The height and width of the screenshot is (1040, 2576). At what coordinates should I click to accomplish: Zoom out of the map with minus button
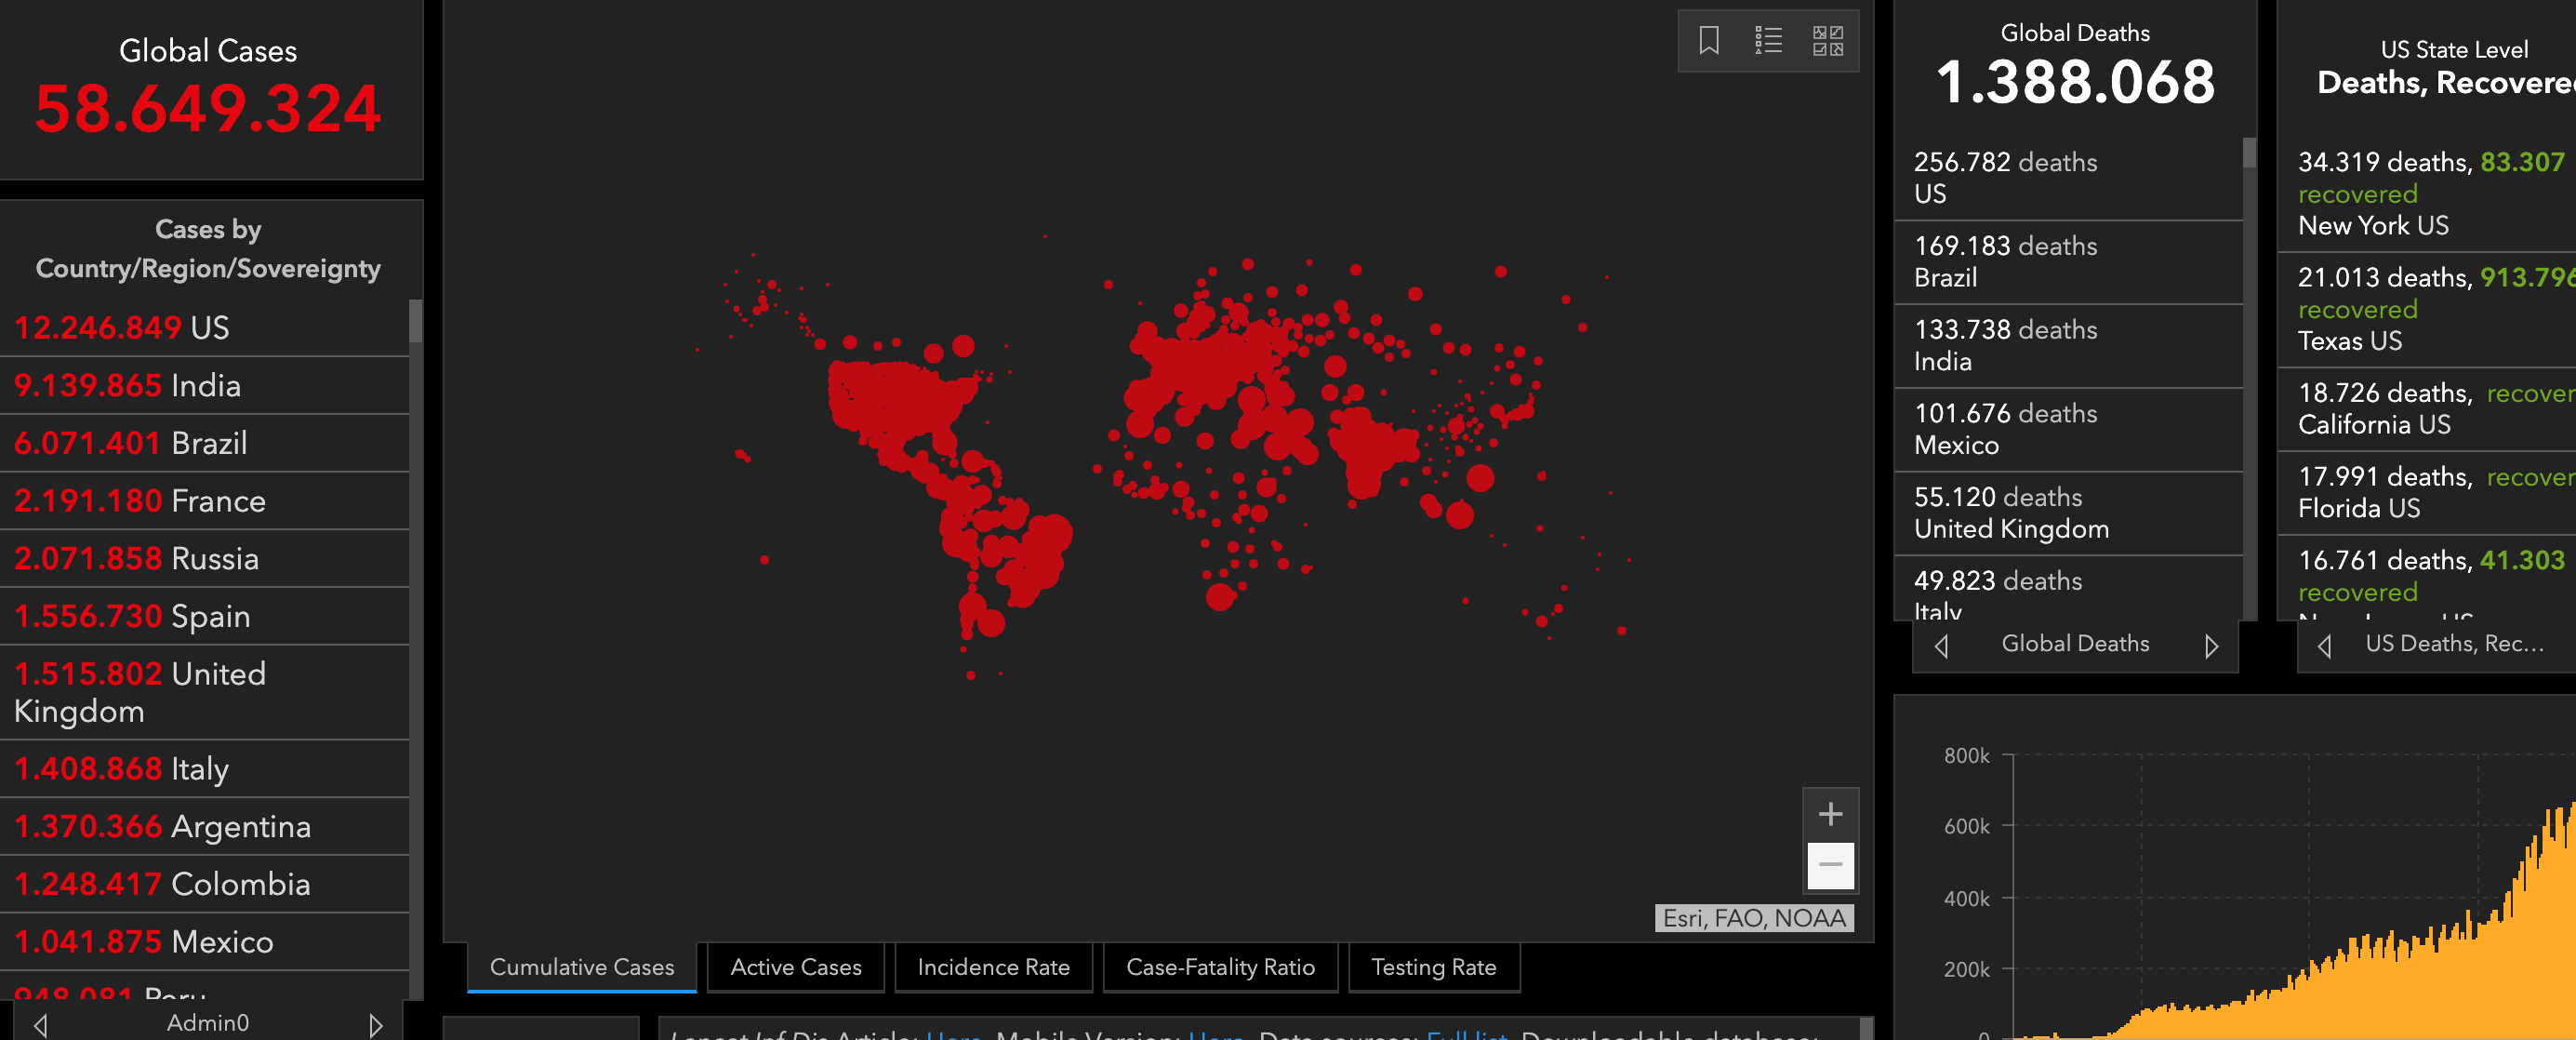pyautogui.click(x=1830, y=865)
